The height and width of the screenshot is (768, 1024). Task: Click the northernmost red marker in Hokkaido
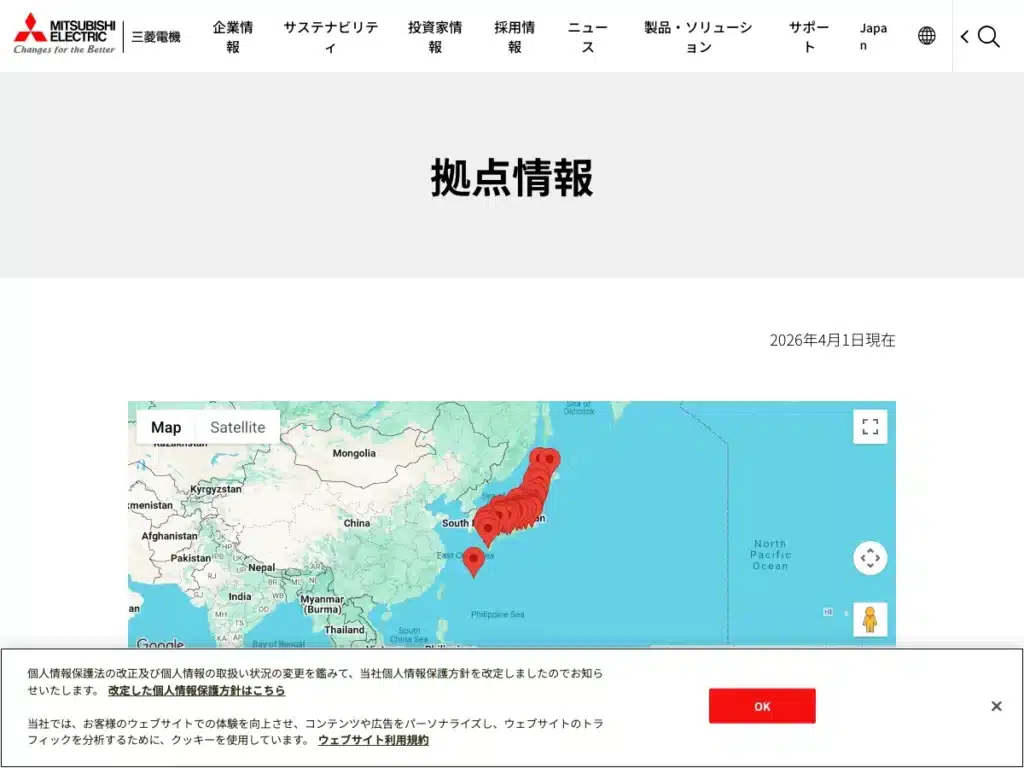pyautogui.click(x=549, y=461)
